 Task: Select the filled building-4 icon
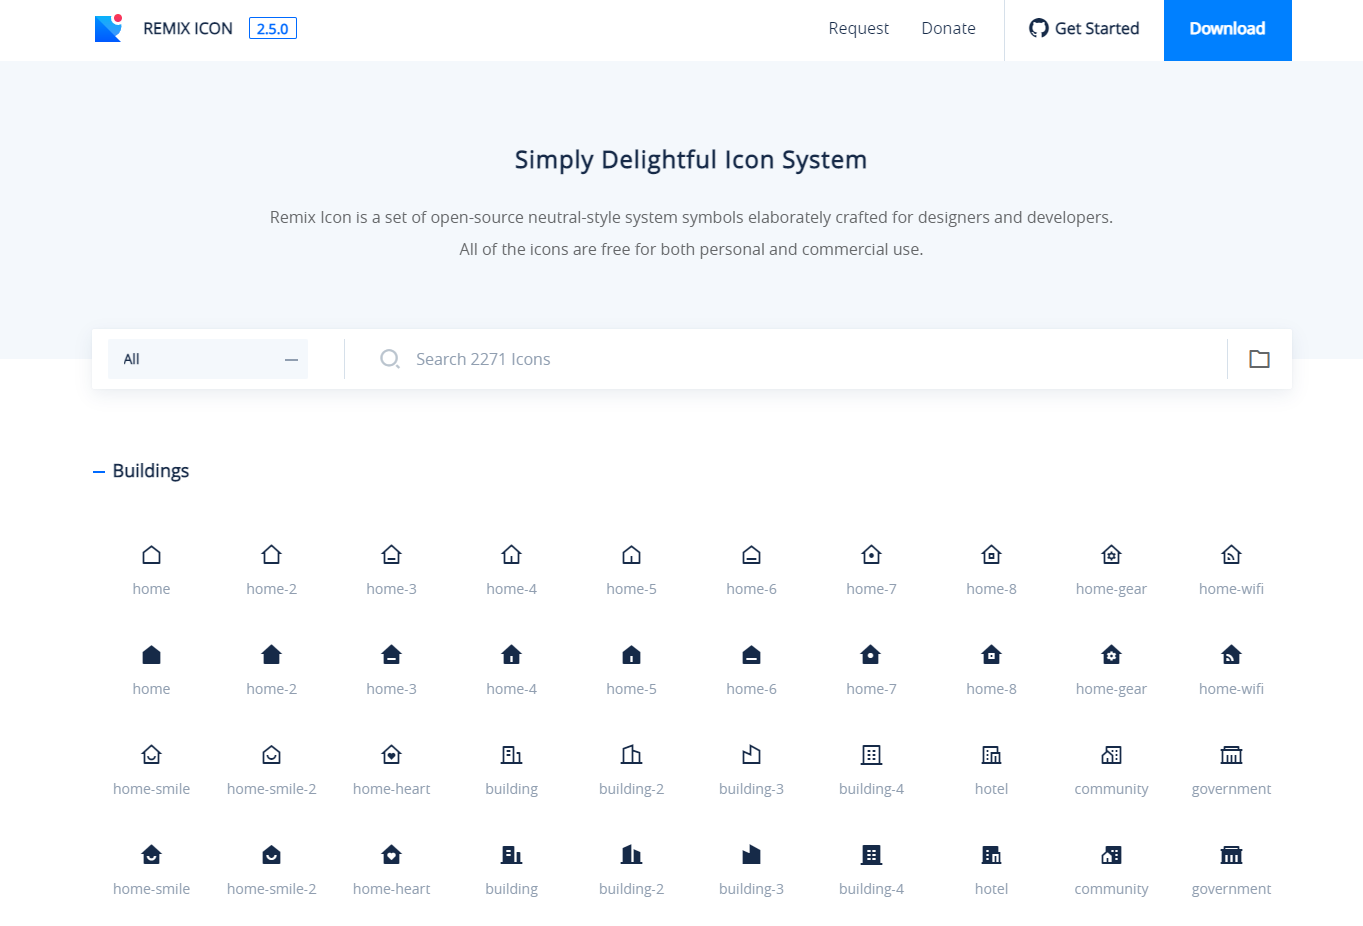[x=871, y=855]
